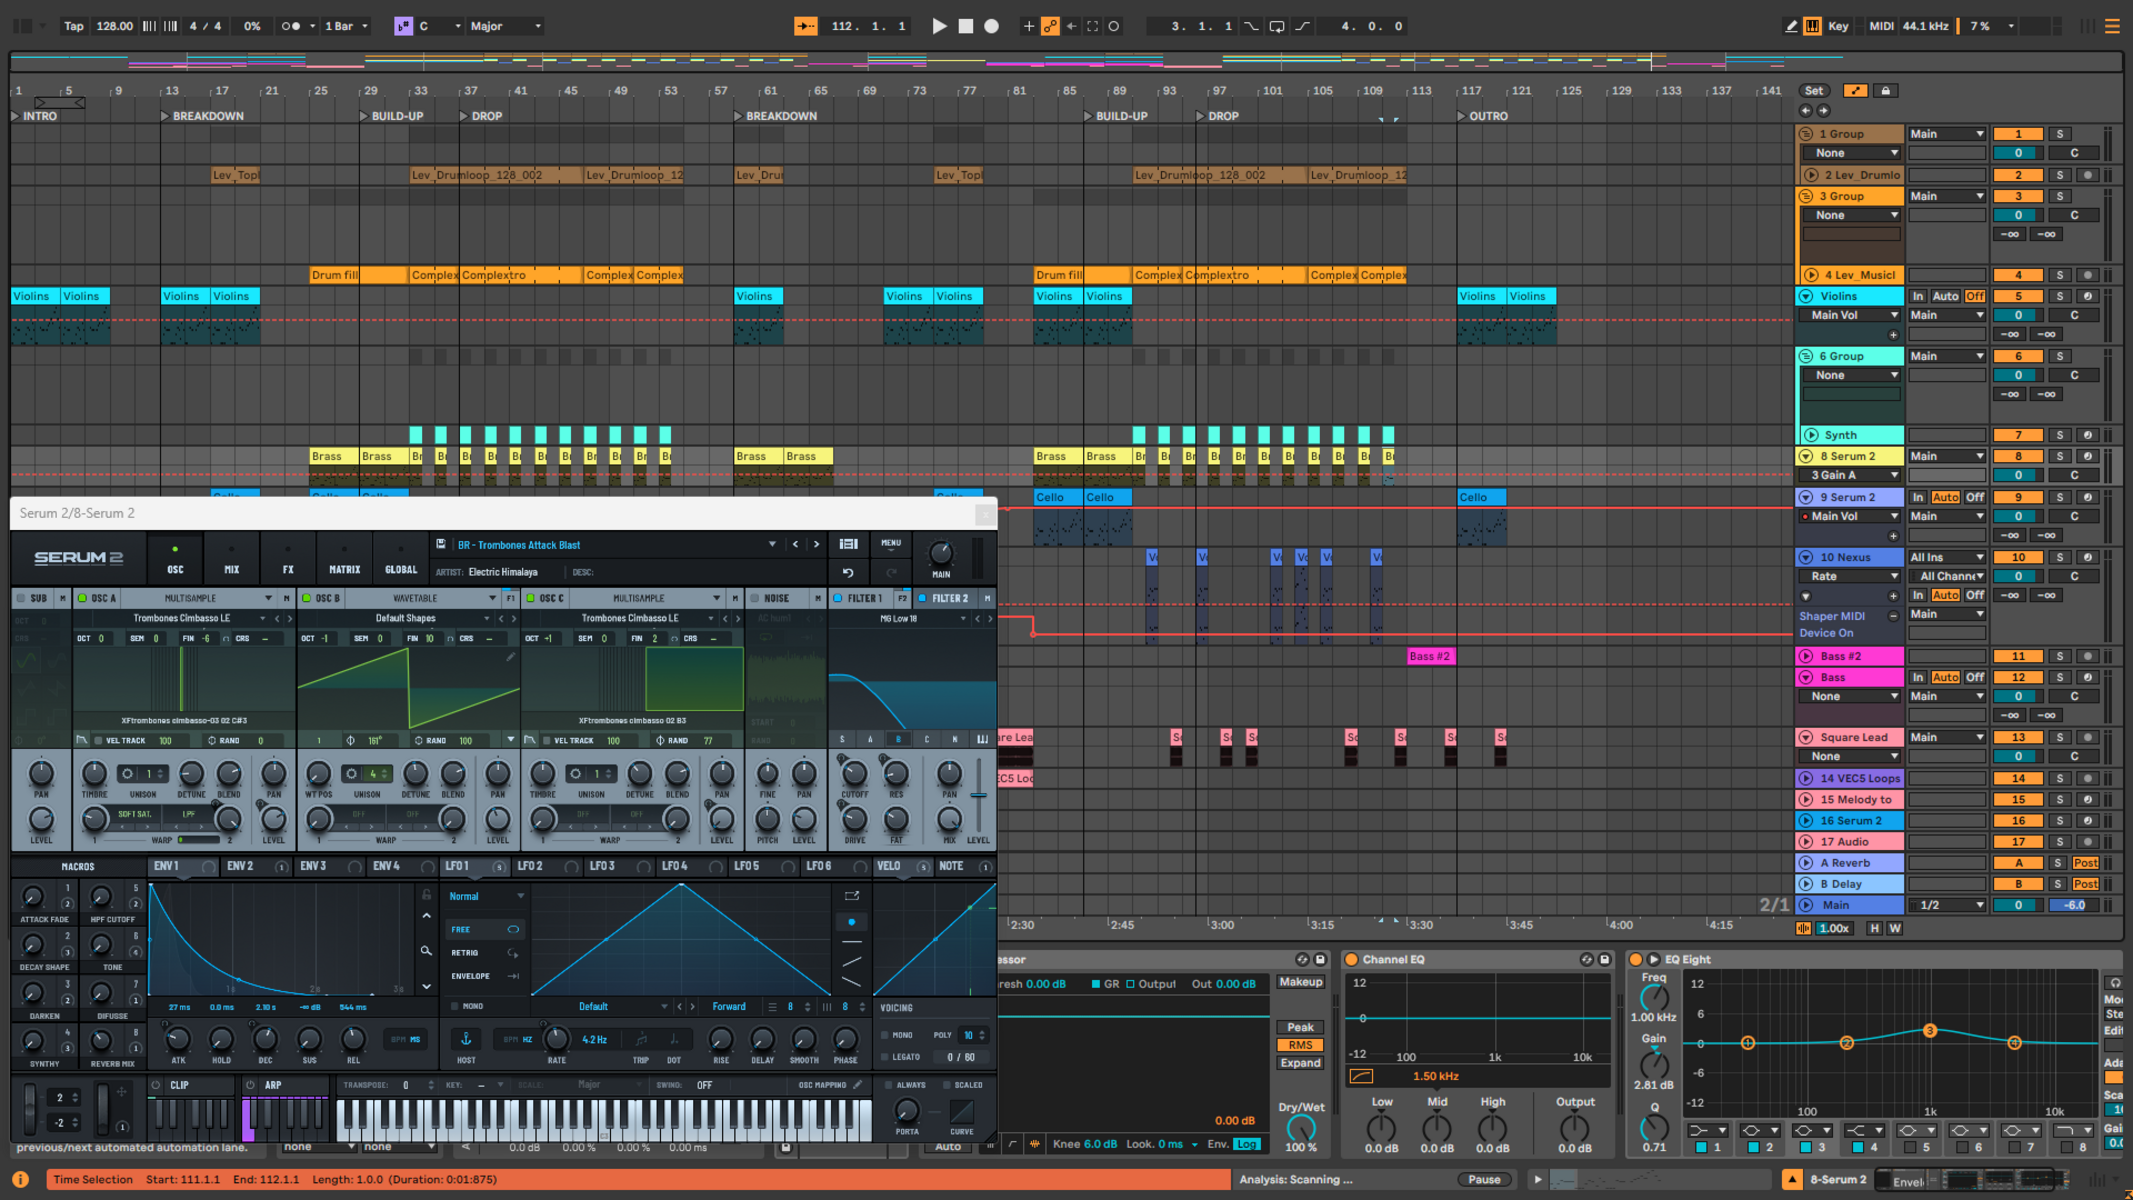Enable the SUB oscillator toggle
Viewport: 2133px width, 1200px height.
click(20, 598)
